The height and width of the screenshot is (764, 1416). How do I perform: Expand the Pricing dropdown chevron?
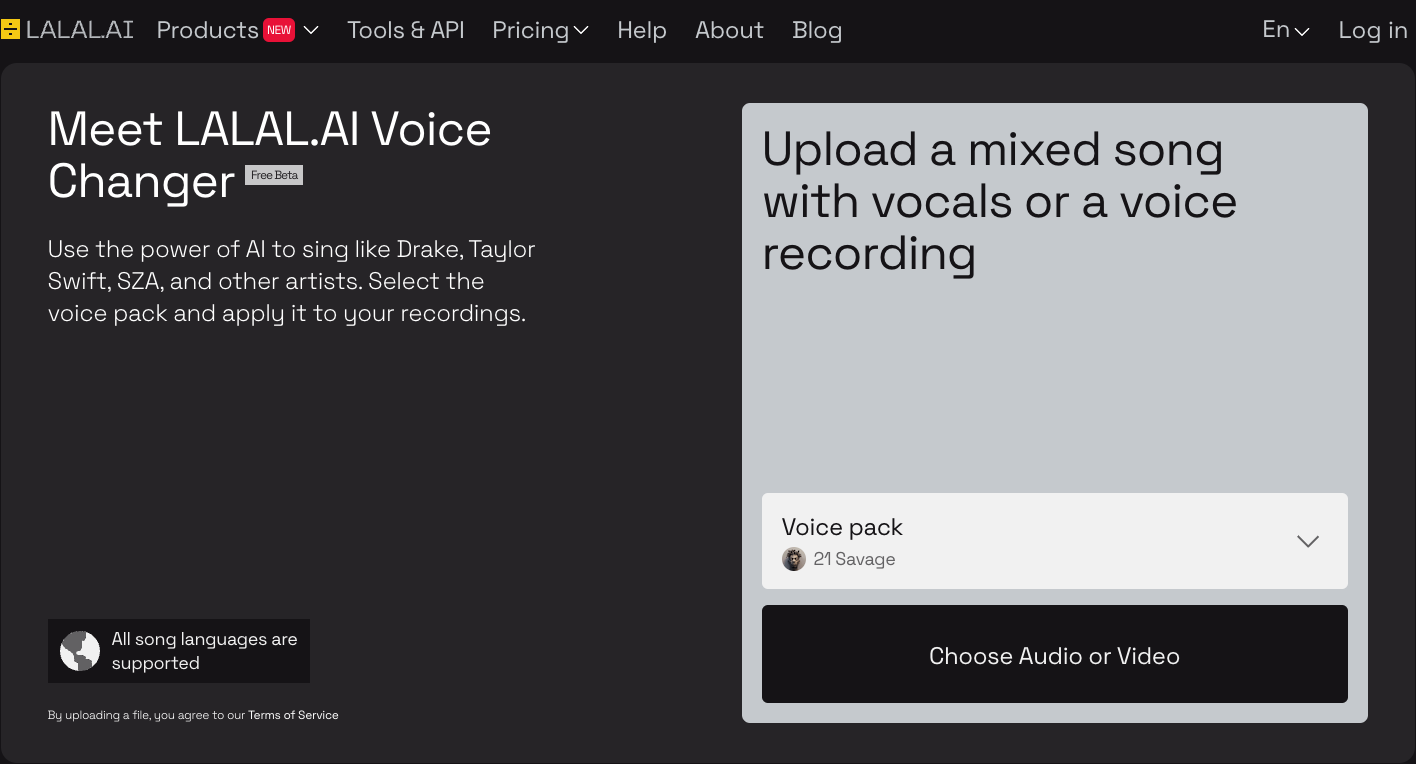coord(581,32)
